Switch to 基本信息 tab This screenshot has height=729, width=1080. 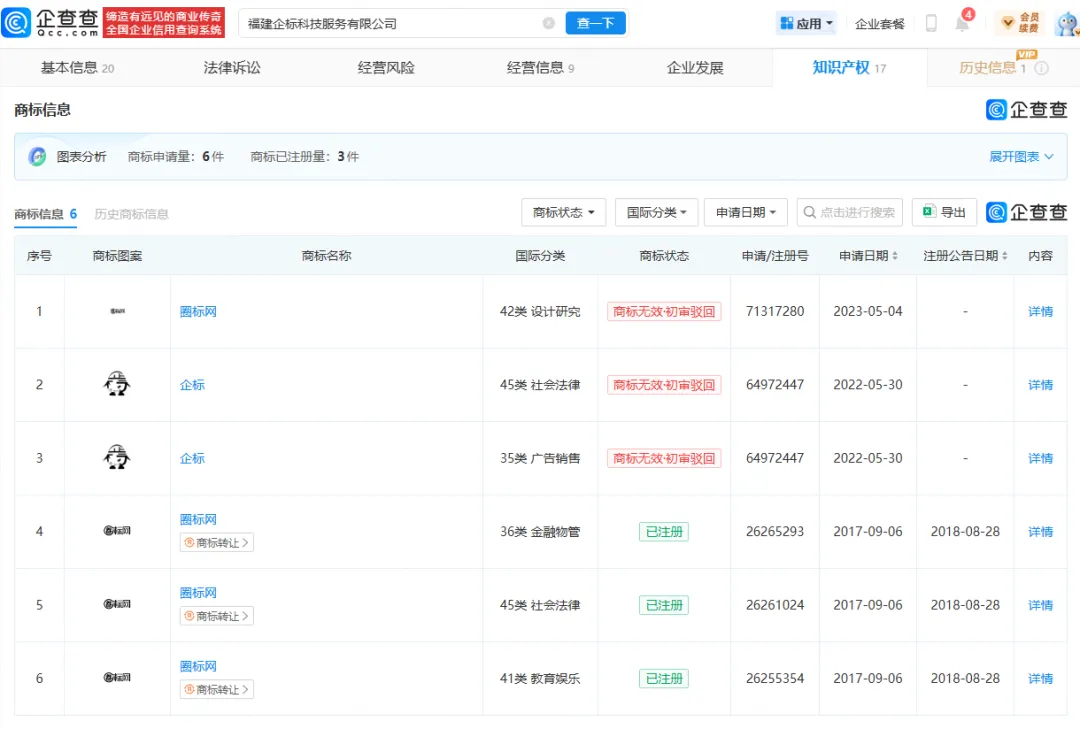point(77,68)
